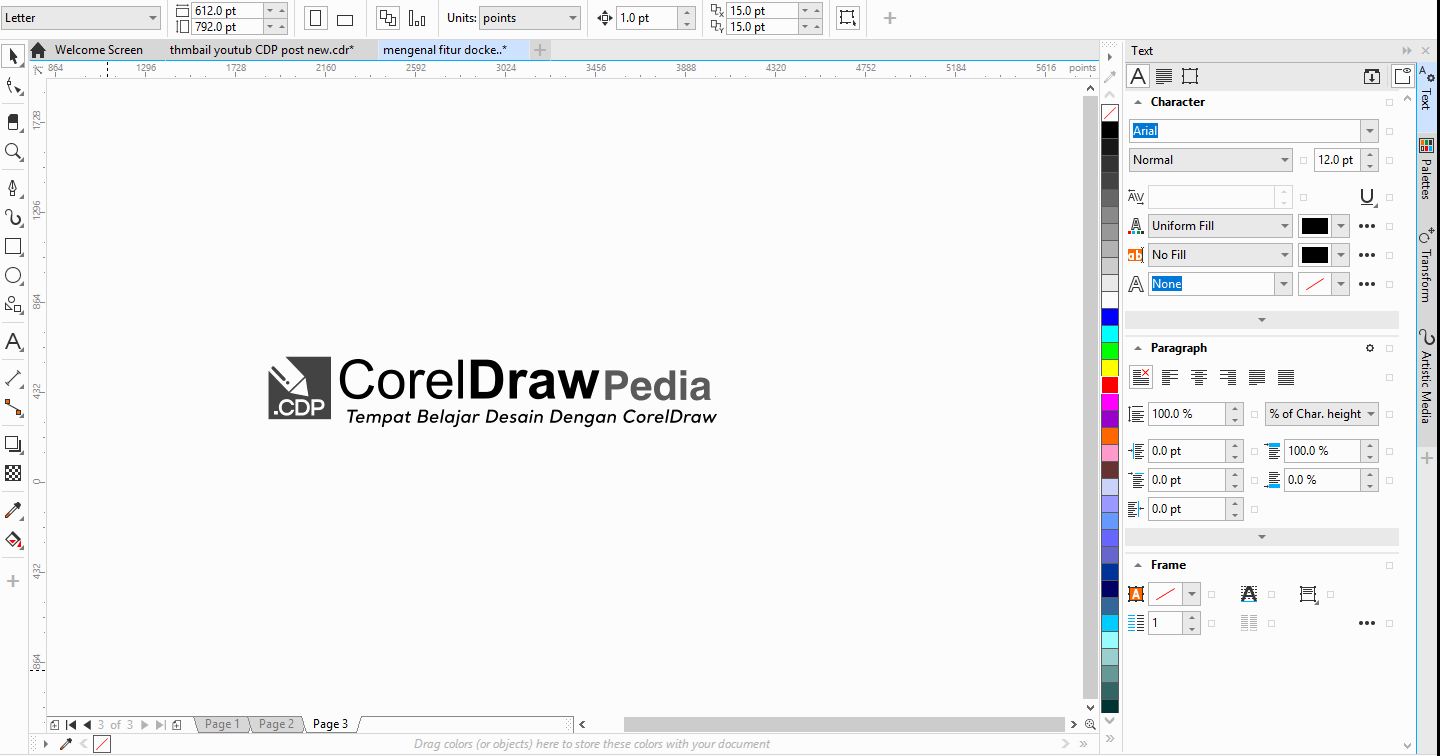Toggle checkbox beside Frame header

[1390, 565]
